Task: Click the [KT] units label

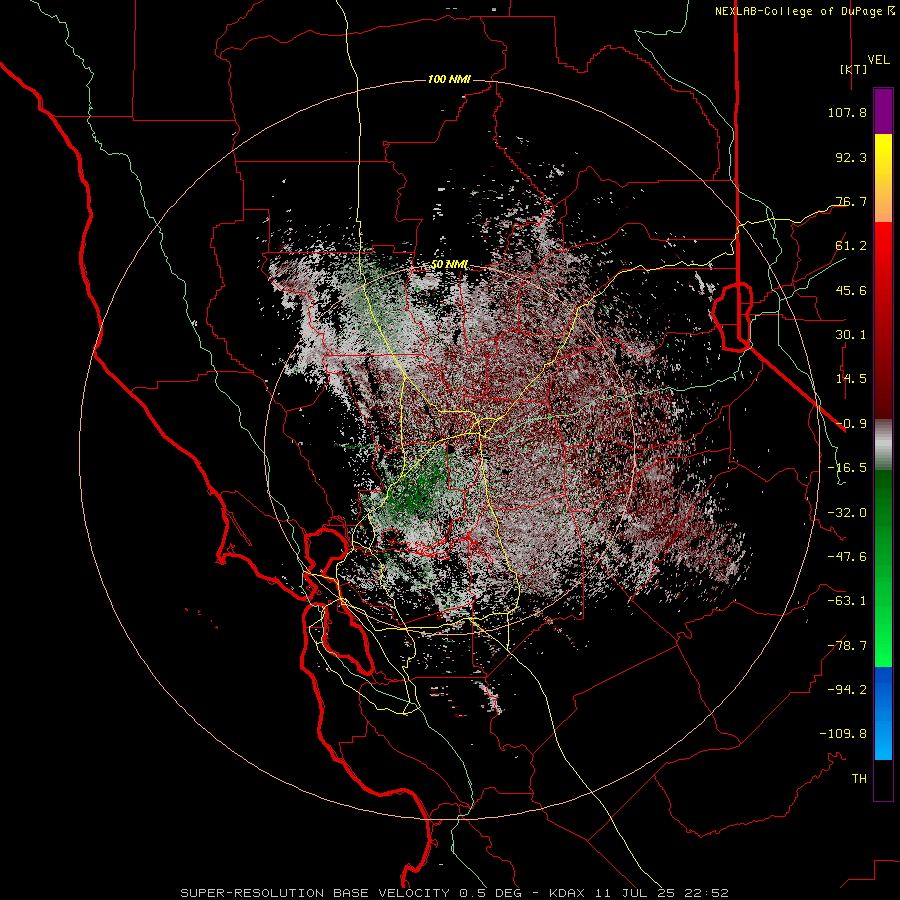Action: click(x=853, y=69)
